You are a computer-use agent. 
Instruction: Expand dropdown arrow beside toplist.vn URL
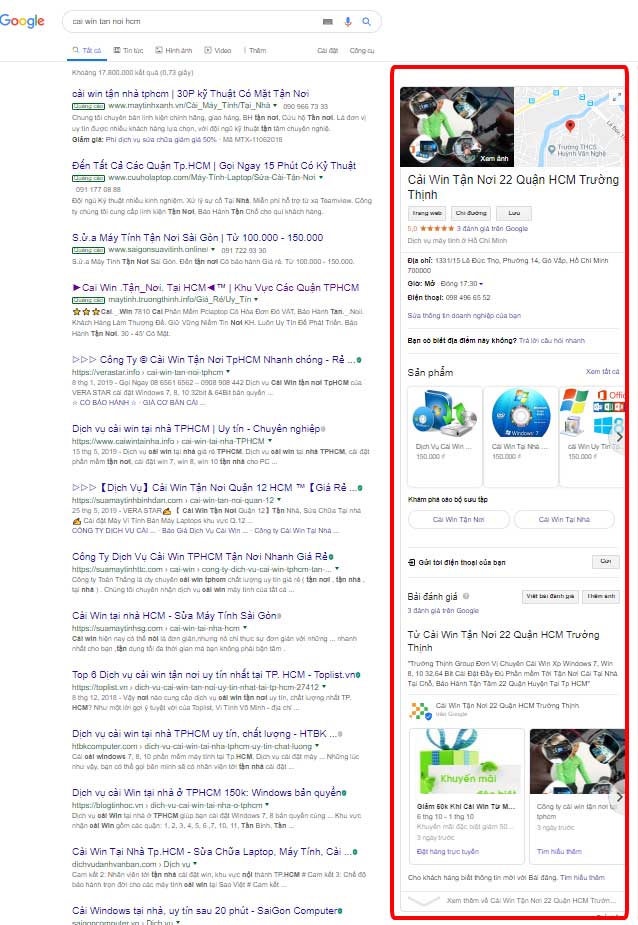click(324, 687)
